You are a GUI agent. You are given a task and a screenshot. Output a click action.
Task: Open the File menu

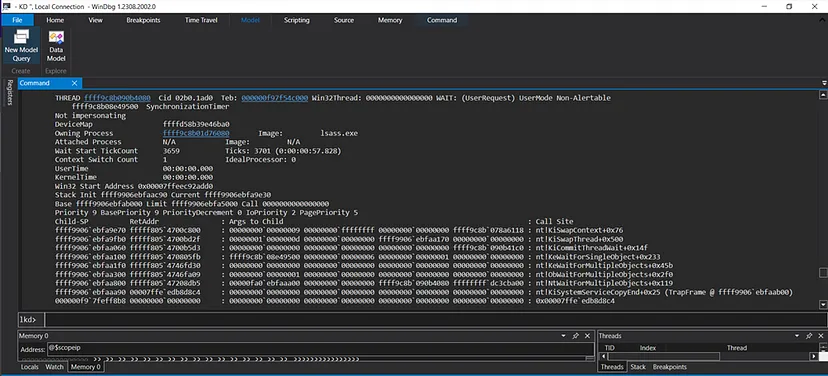pos(17,20)
